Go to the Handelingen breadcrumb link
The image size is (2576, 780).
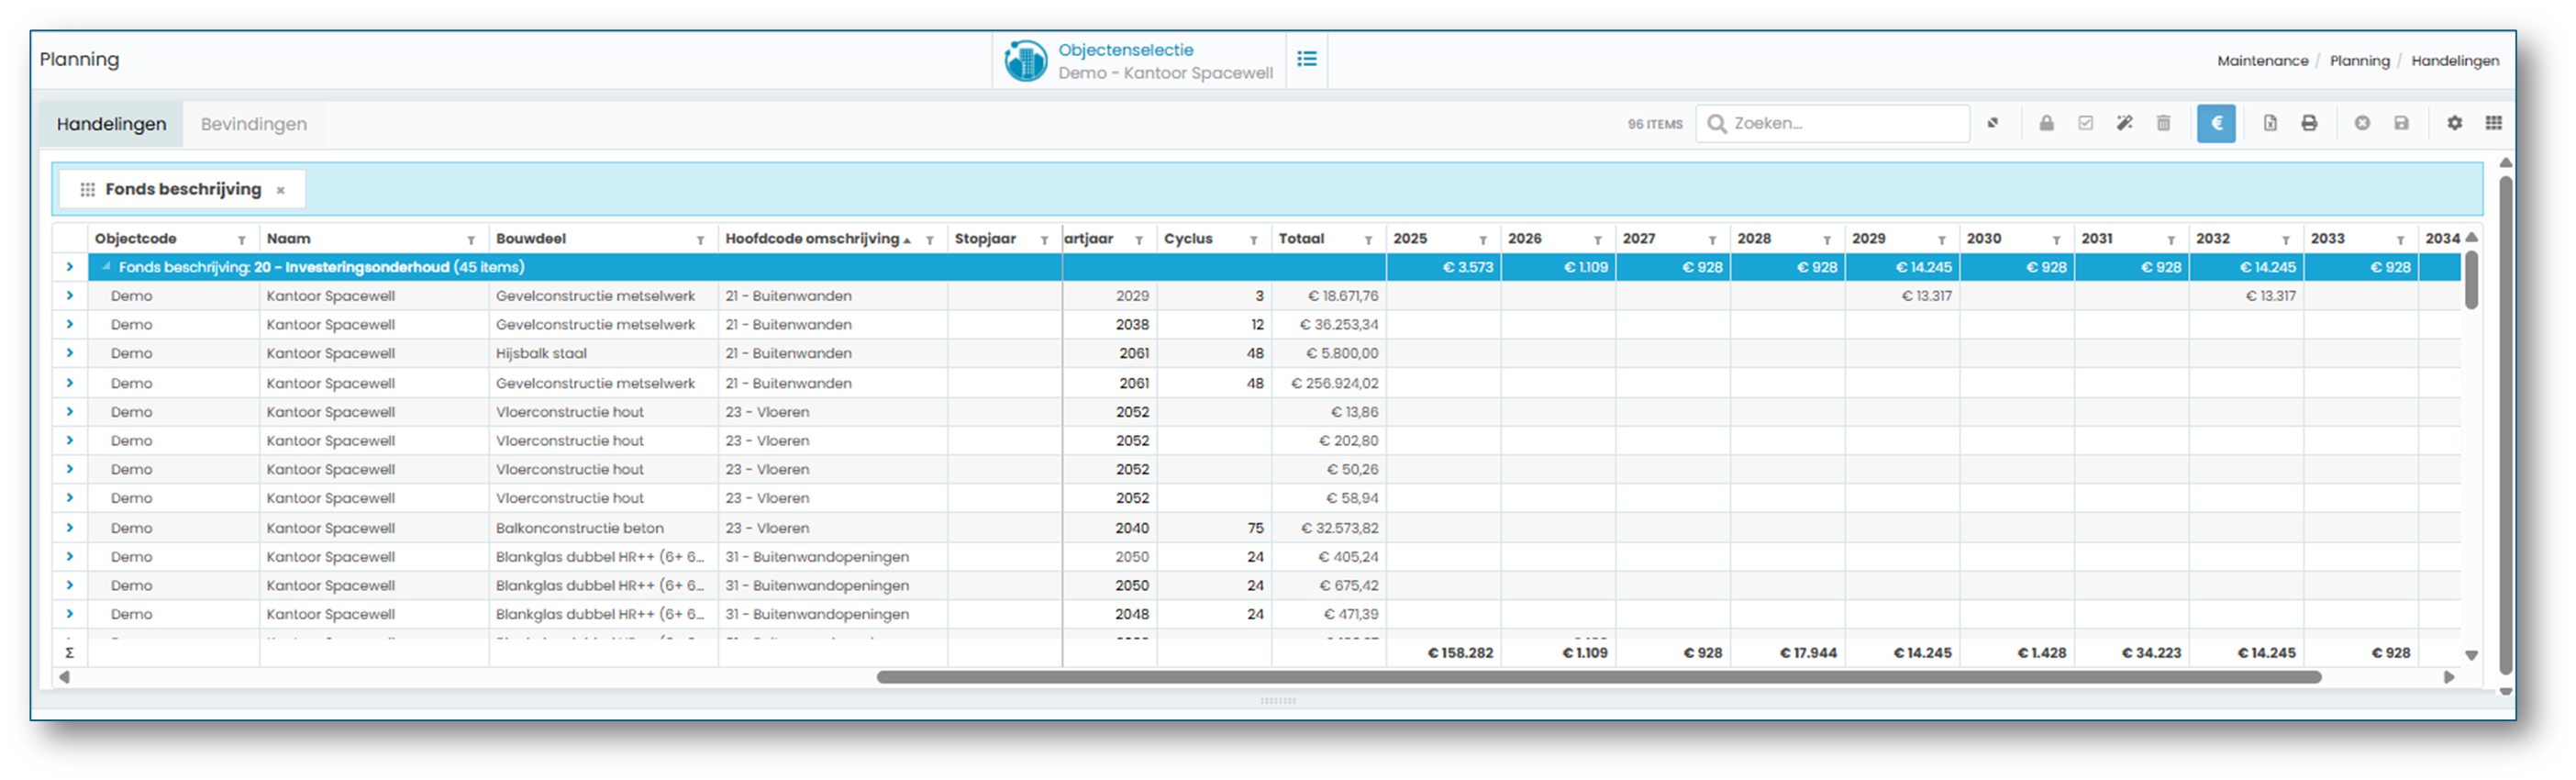(x=2454, y=61)
